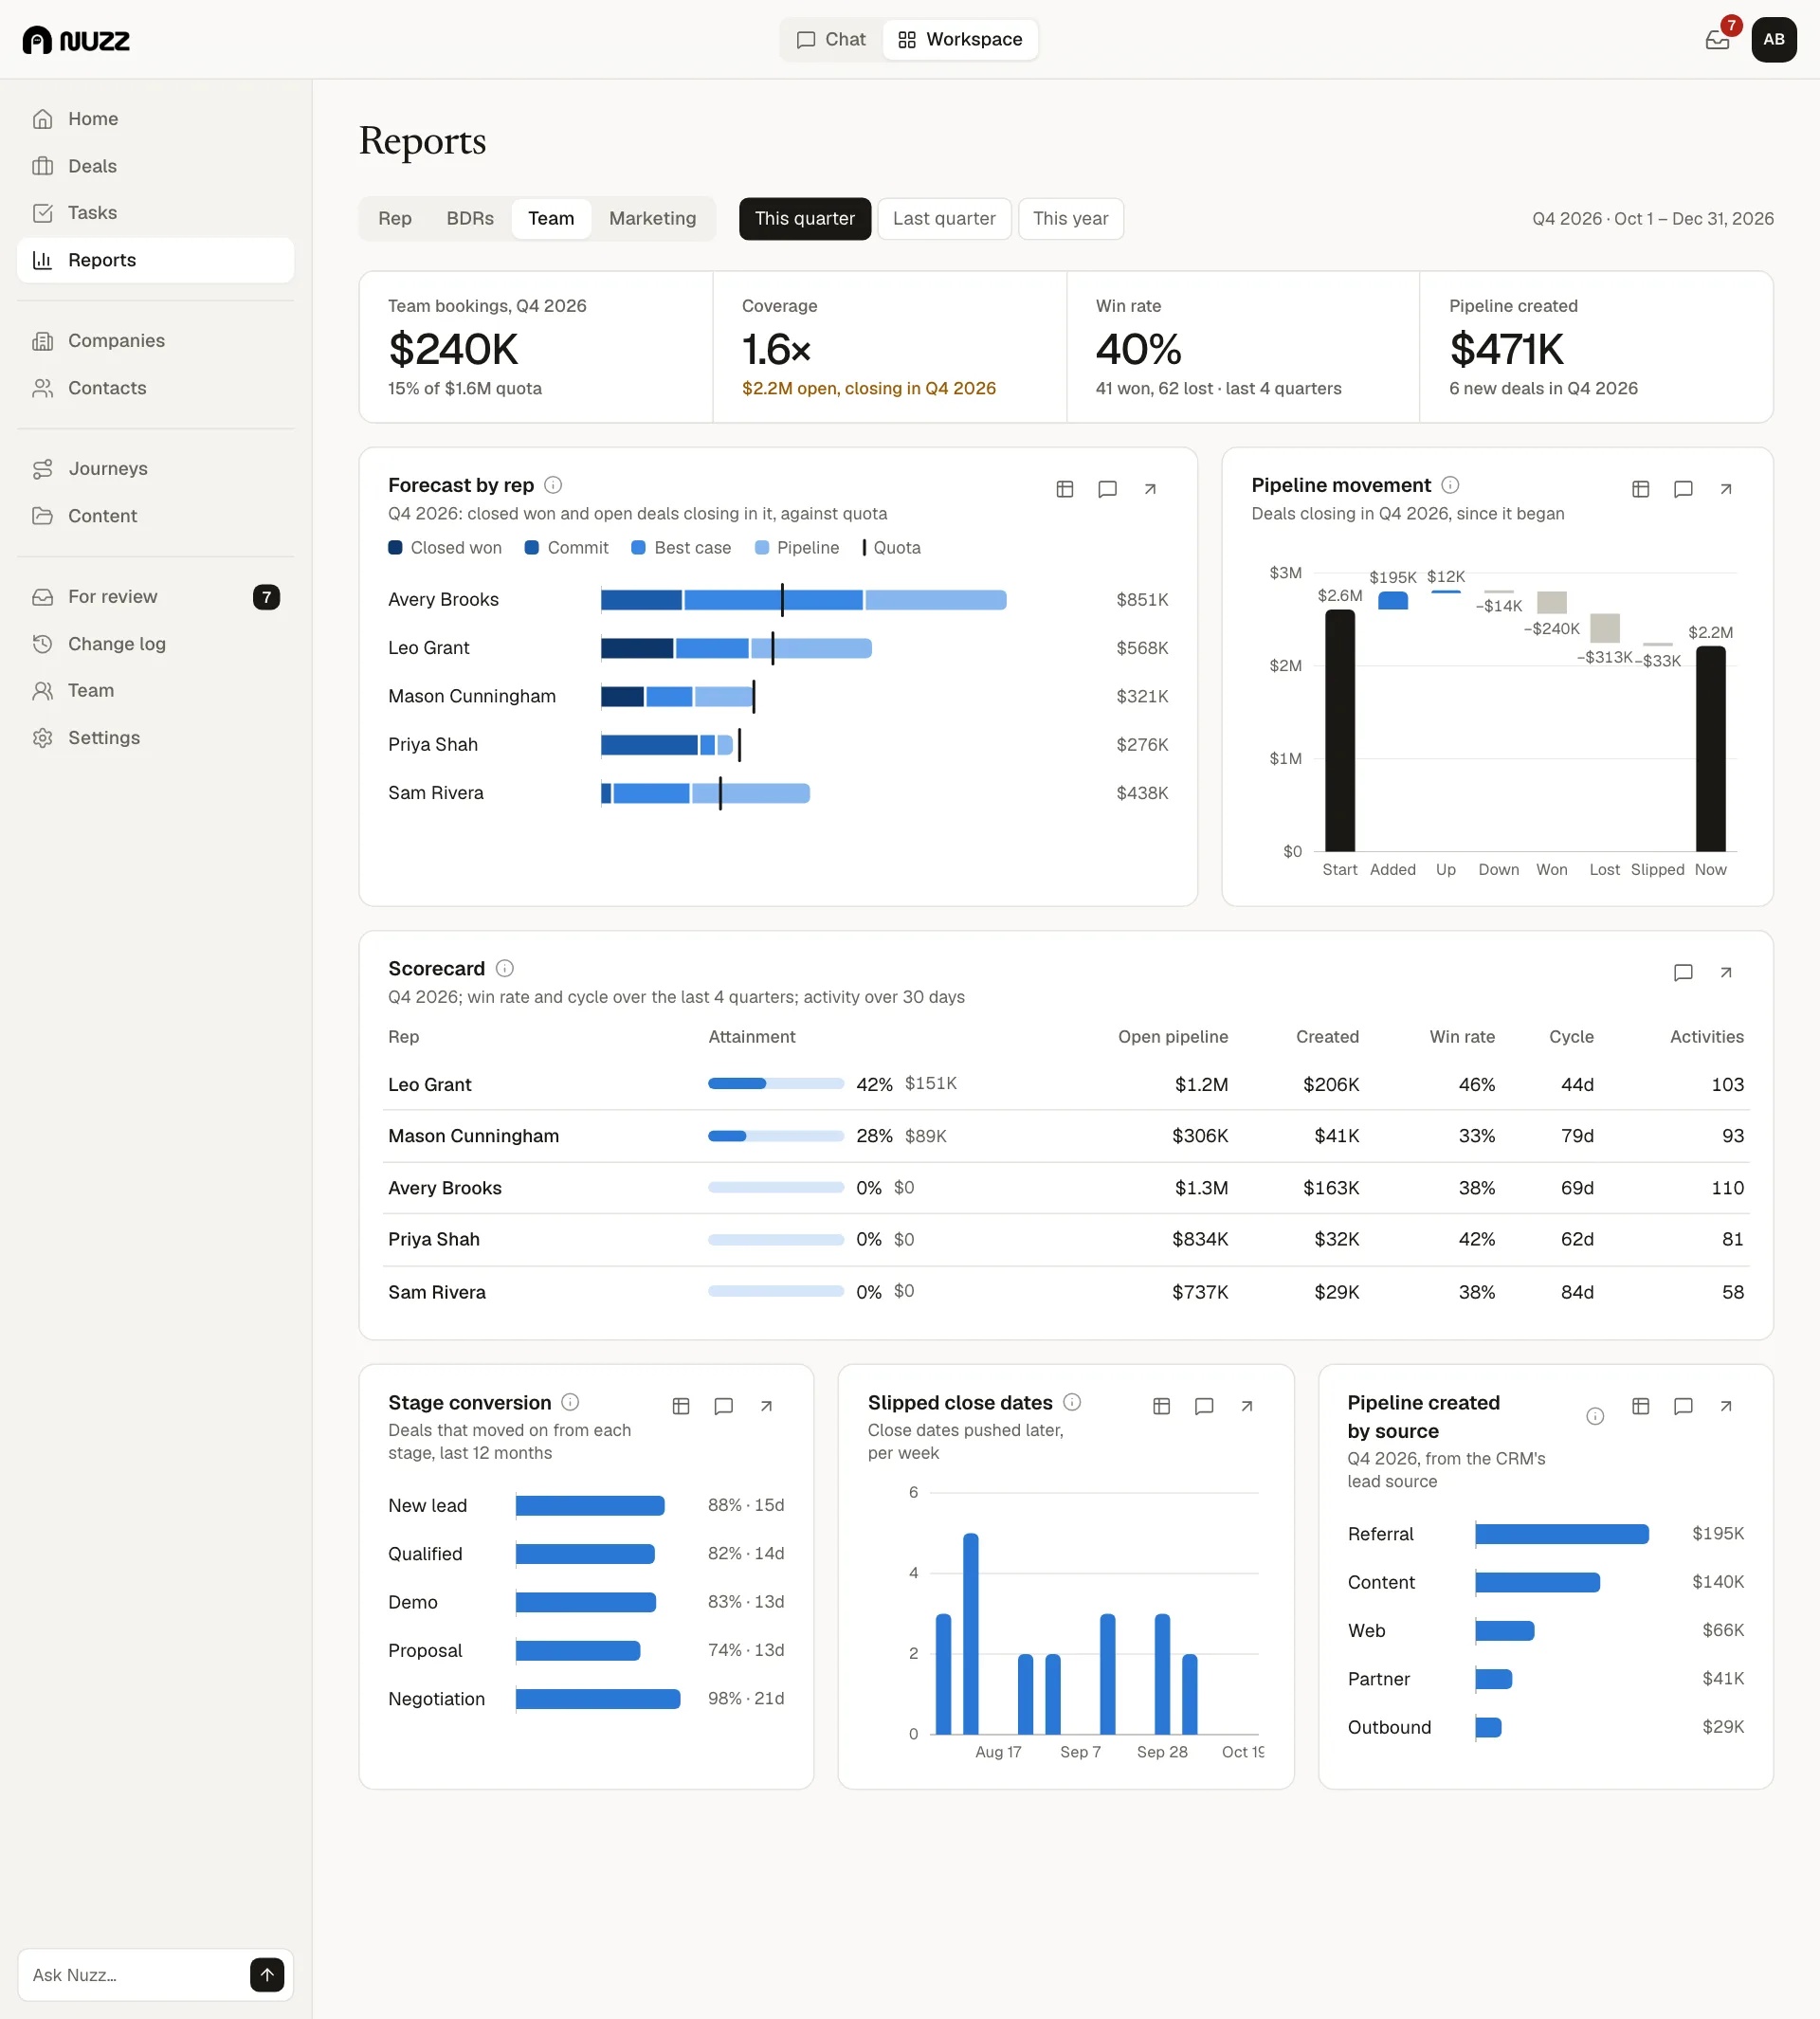The height and width of the screenshot is (2019, 1820).
Task: Show table view for Pipeline movement
Action: (x=1640, y=489)
